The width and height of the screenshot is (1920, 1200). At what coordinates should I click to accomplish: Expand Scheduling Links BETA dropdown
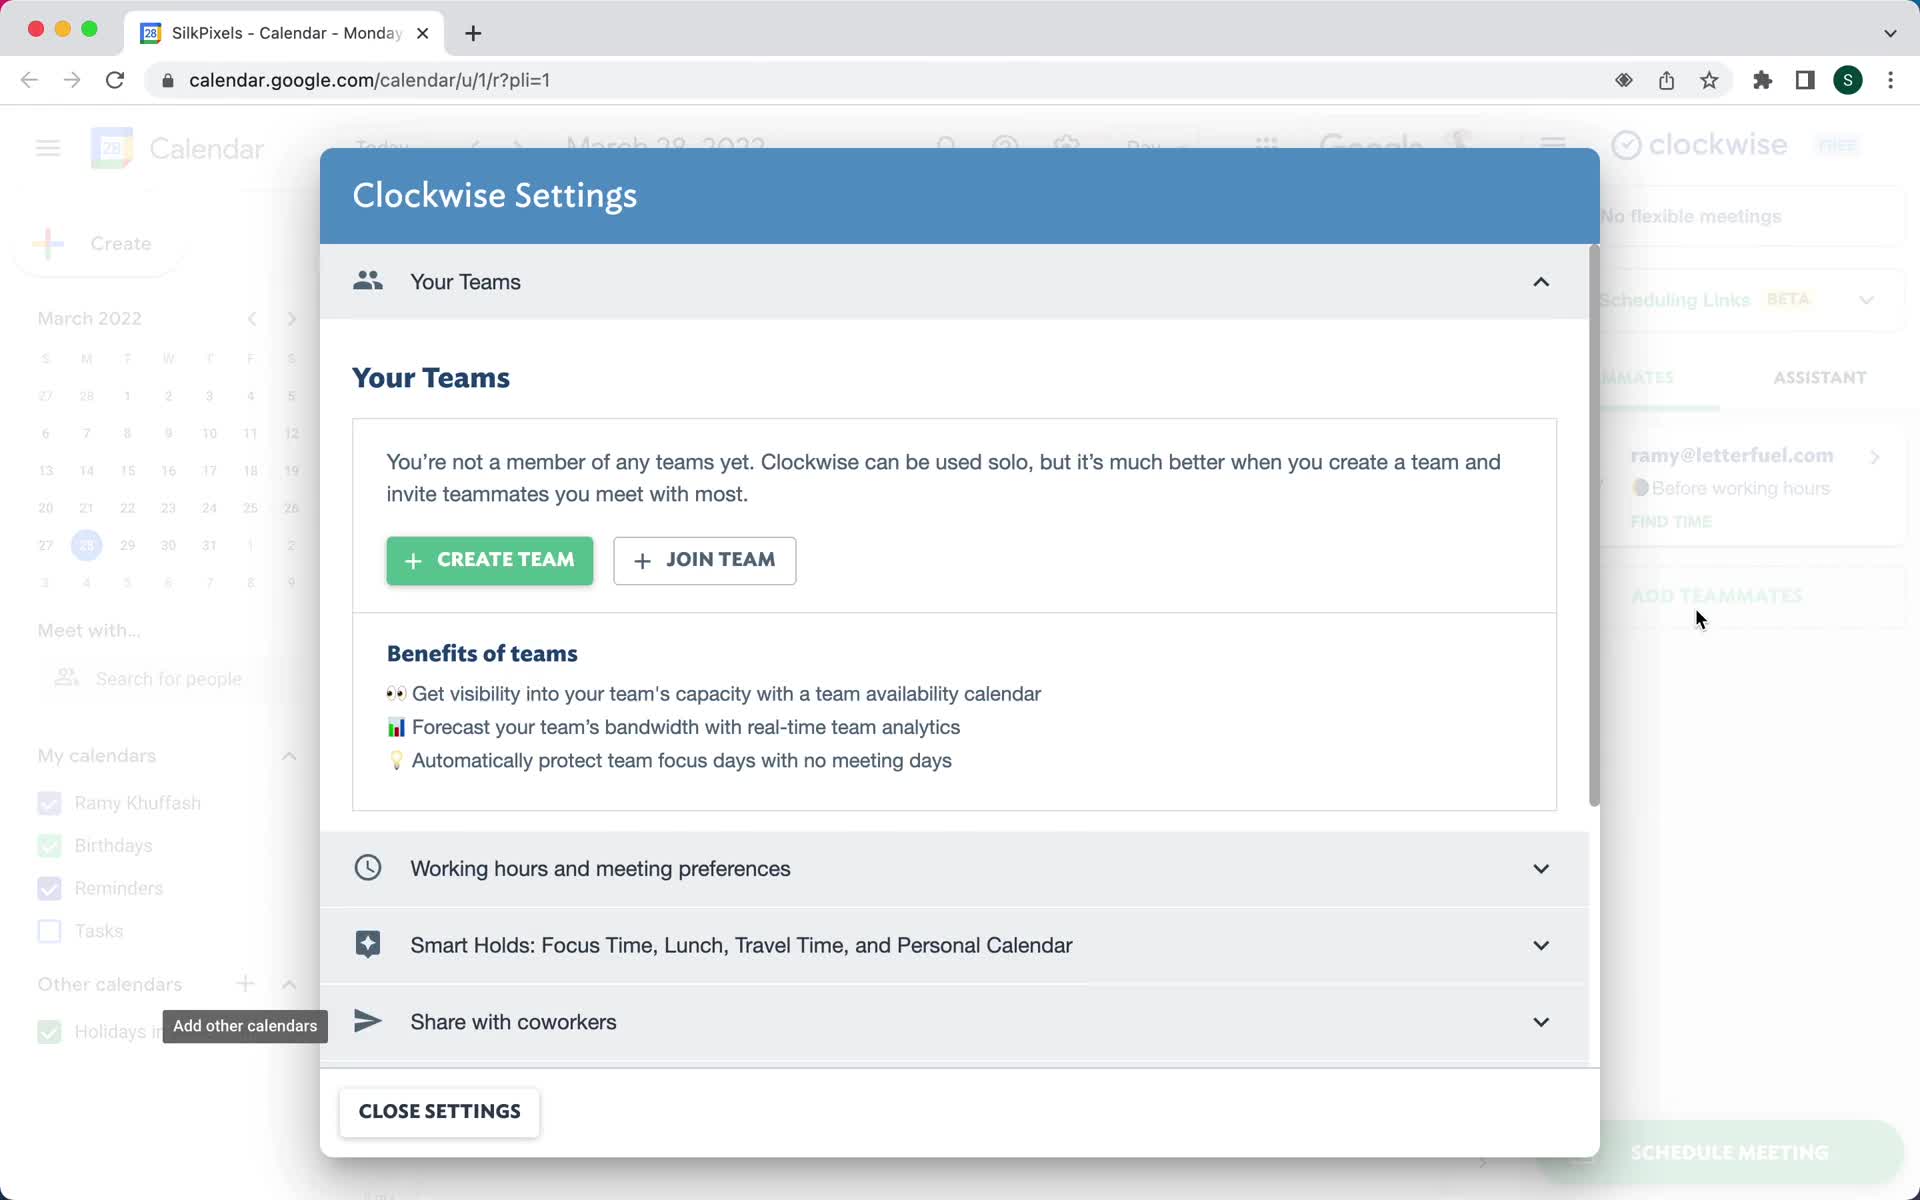[1866, 300]
